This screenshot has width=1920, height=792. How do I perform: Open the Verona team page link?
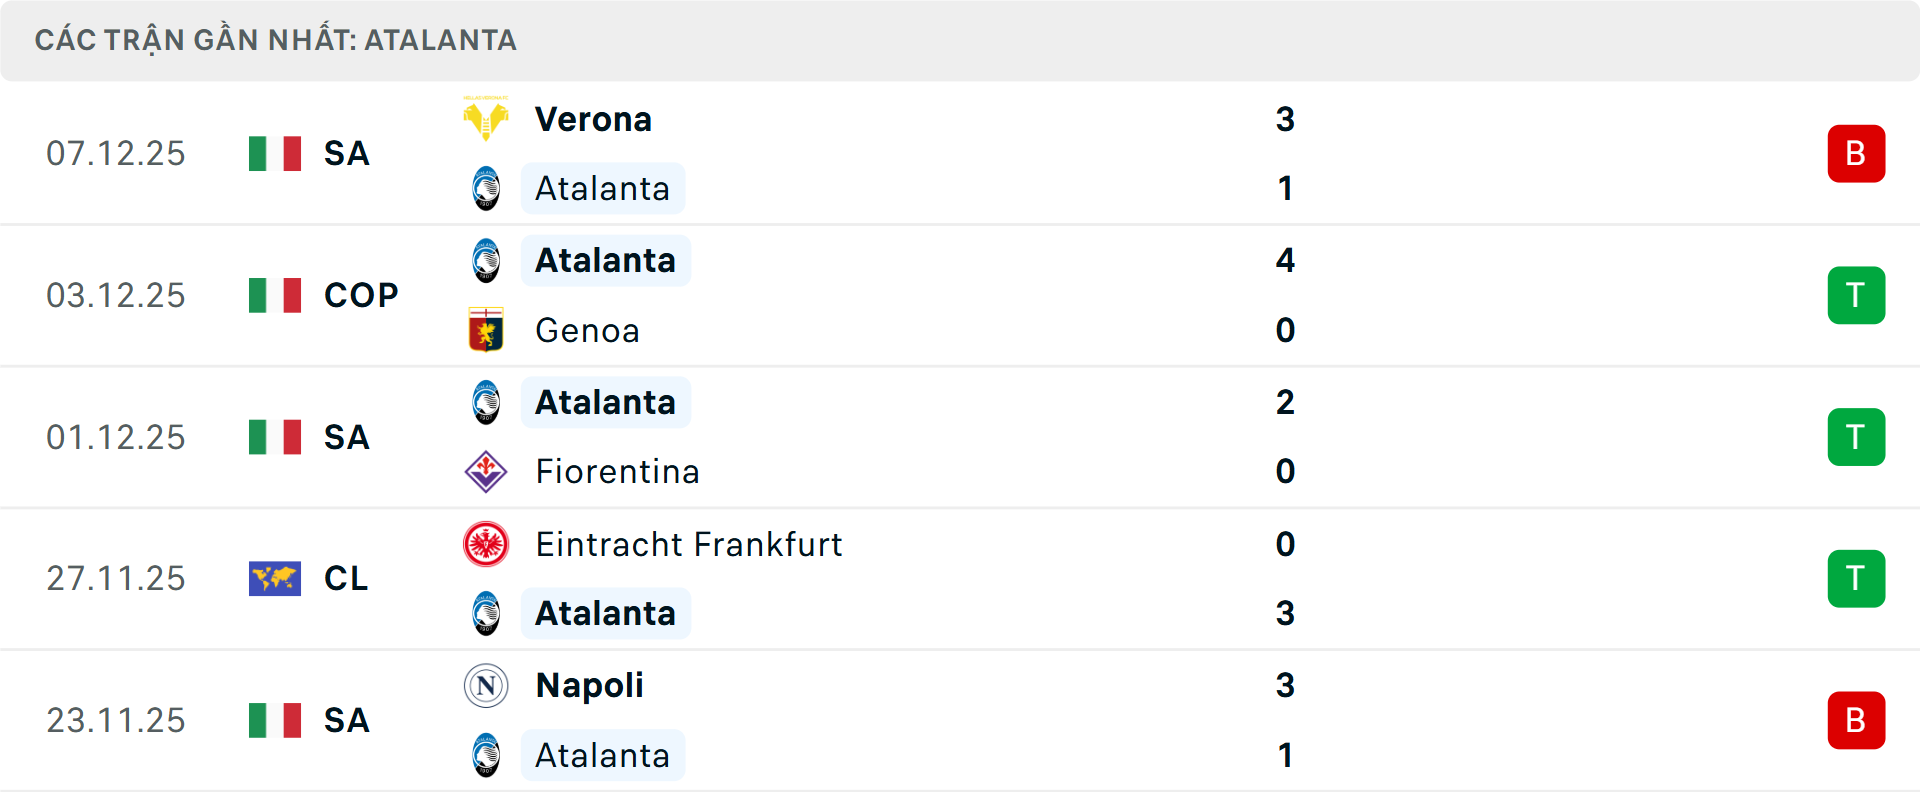coord(594,118)
